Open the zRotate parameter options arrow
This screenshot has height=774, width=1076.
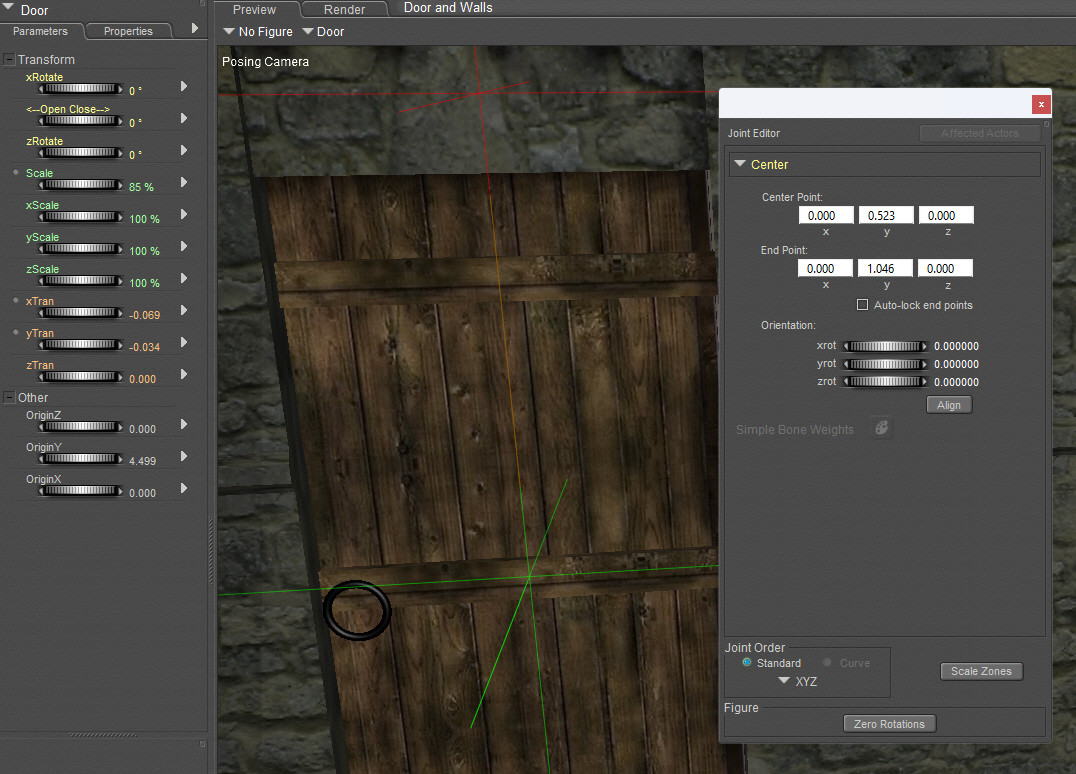[x=184, y=150]
